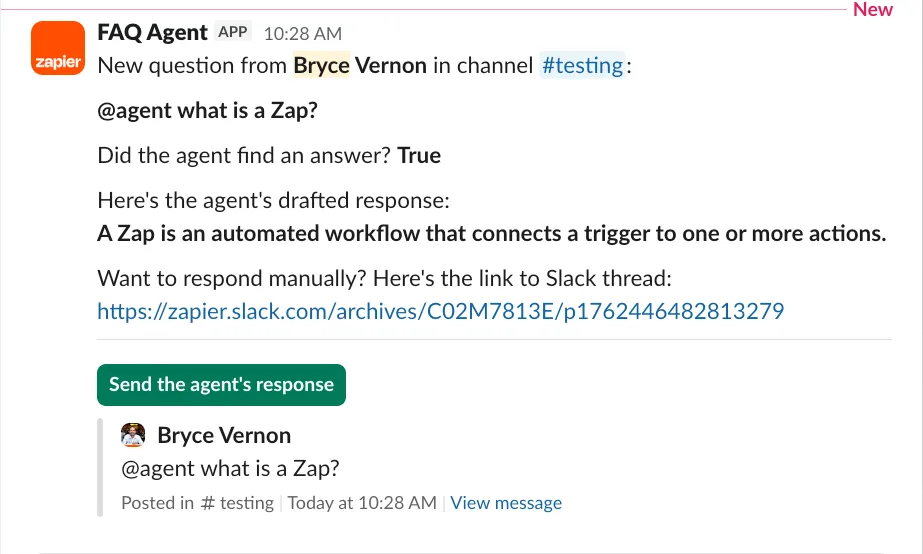This screenshot has height=554, width=923.
Task: Open the testing channel name in Posted in footer
Action: [x=247, y=503]
